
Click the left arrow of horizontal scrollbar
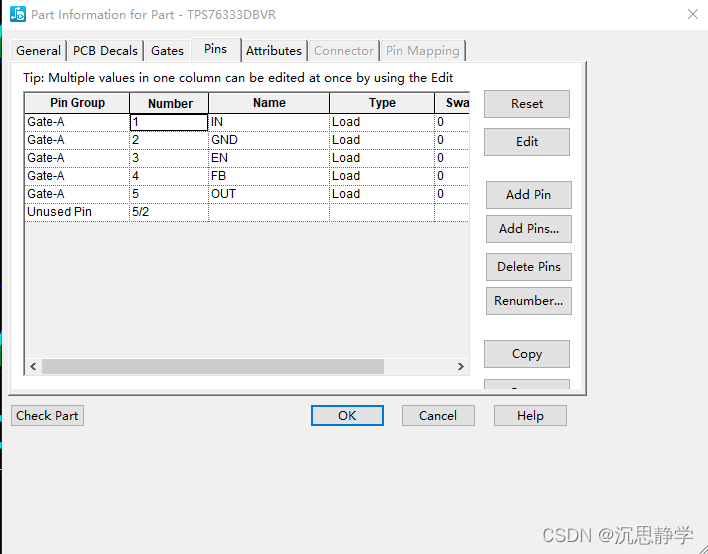pos(33,366)
